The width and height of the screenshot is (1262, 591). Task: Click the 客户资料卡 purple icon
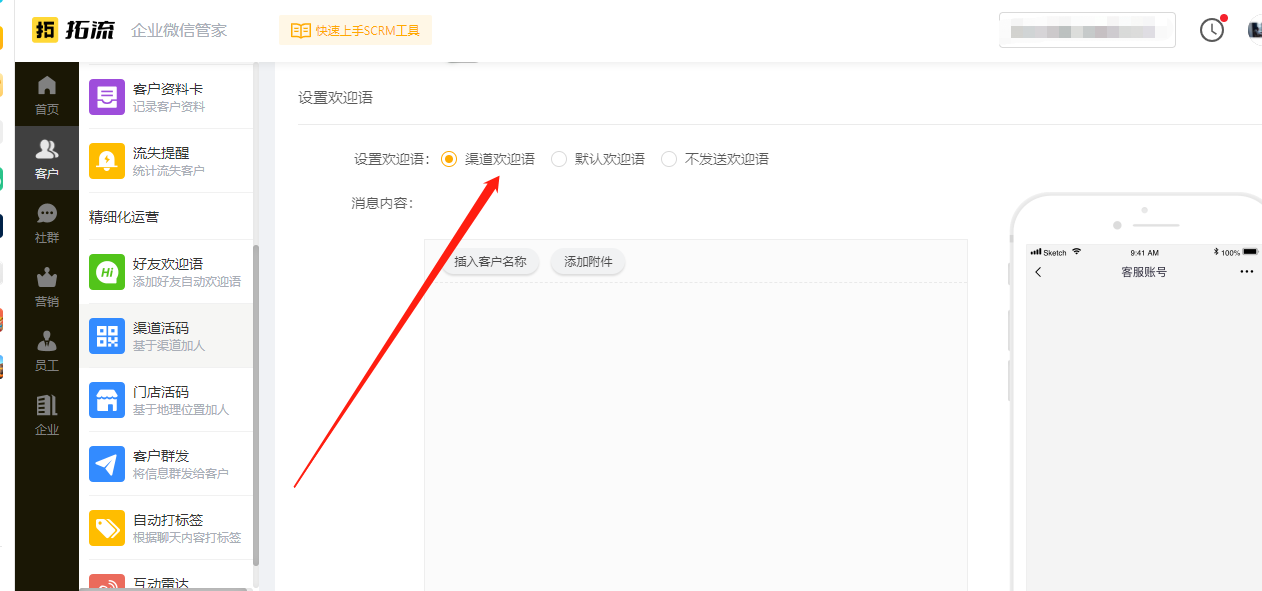tap(107, 97)
